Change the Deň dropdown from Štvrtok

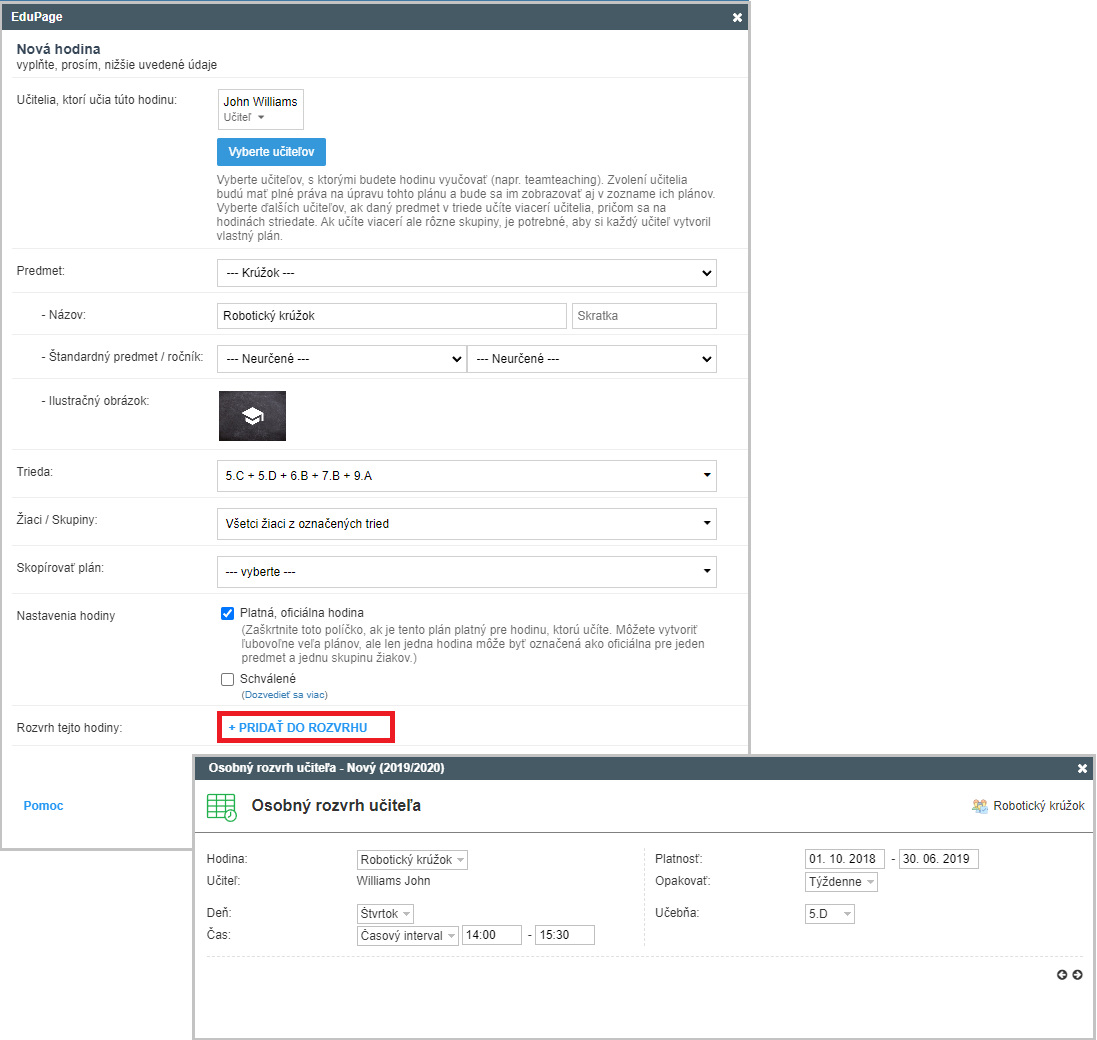(385, 913)
